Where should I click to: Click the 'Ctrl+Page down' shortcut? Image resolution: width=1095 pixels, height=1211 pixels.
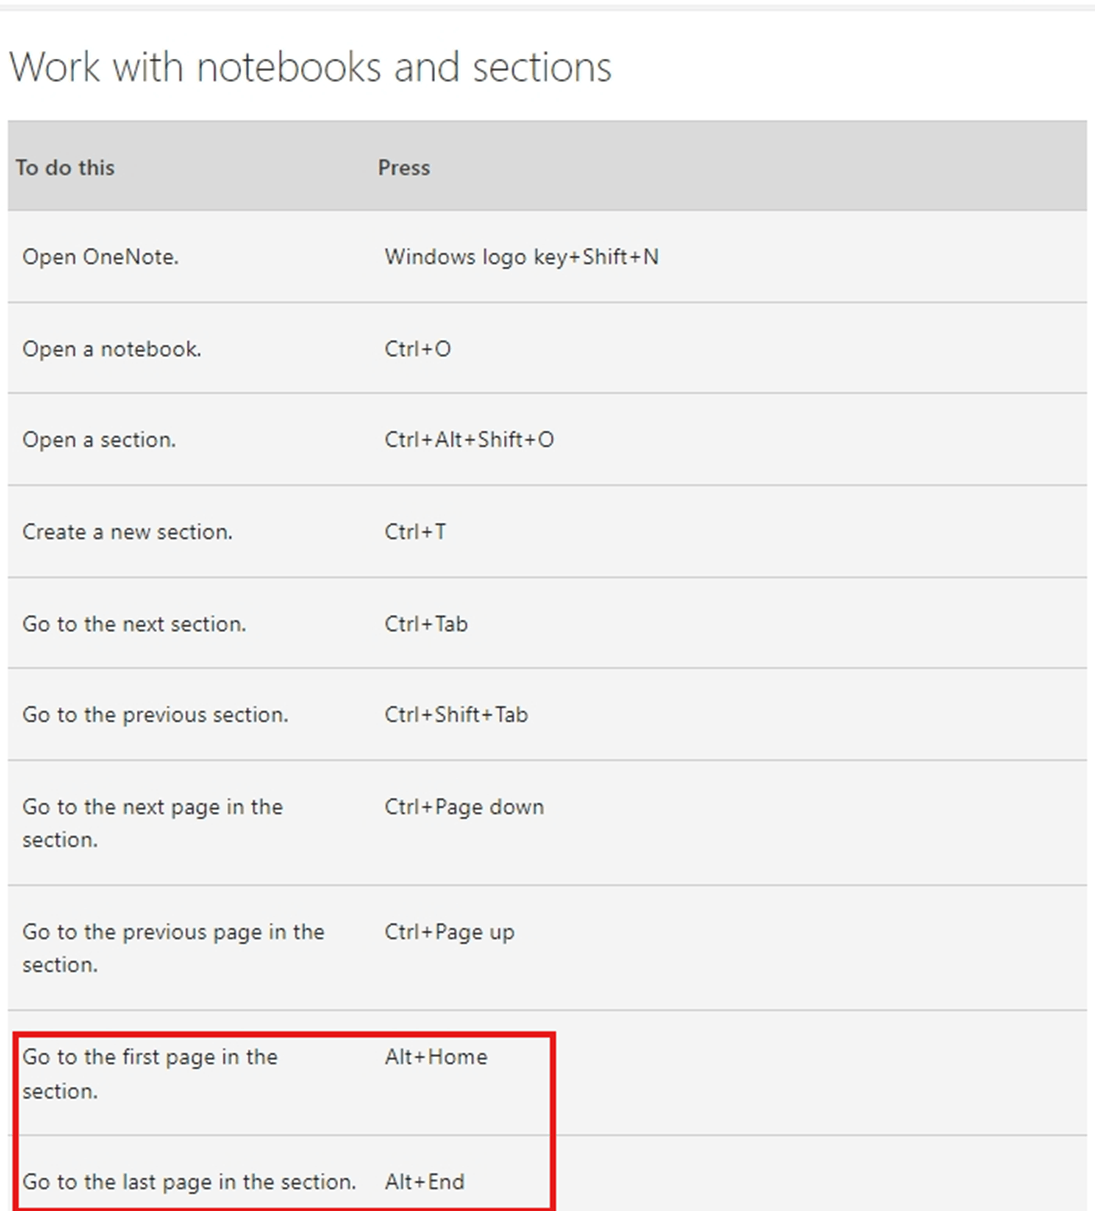tap(464, 806)
